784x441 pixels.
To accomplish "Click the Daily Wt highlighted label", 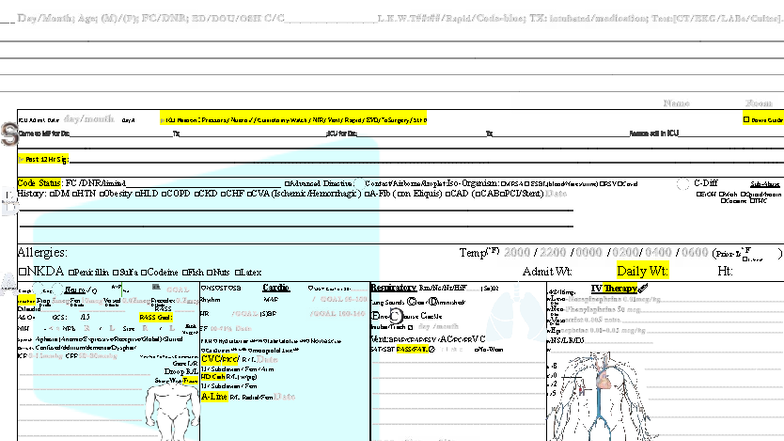I will pos(642,271).
